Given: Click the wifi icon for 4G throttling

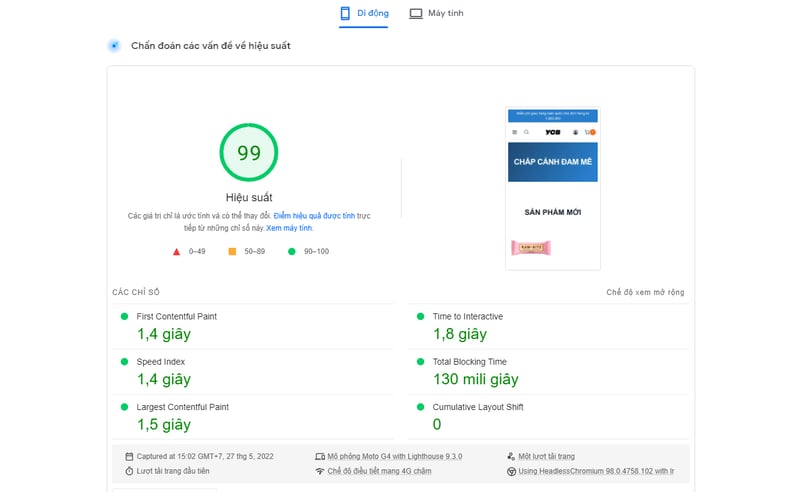Looking at the screenshot, I should (x=320, y=471).
